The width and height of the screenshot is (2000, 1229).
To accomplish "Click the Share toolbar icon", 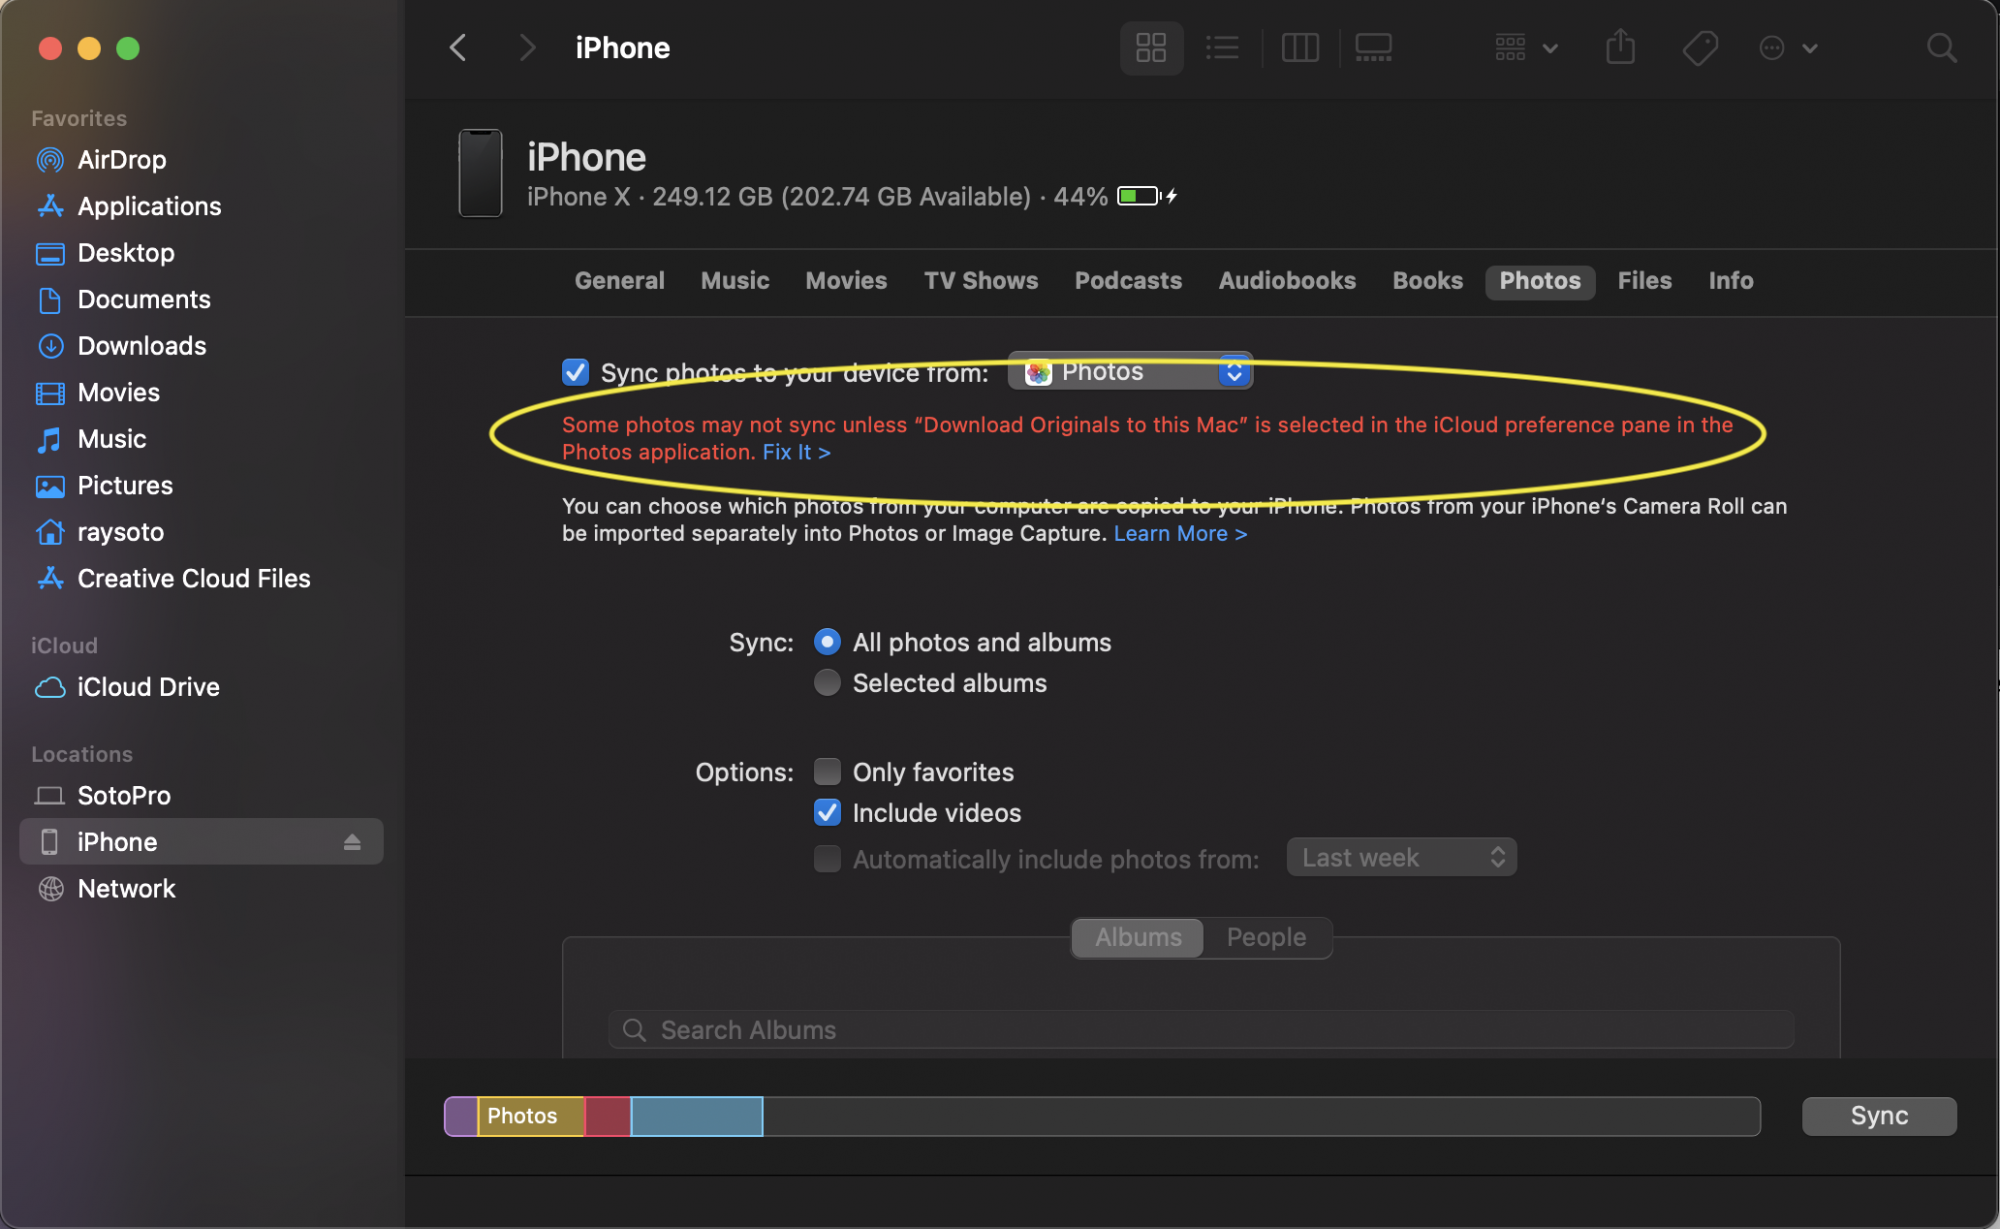I will click(x=1620, y=47).
